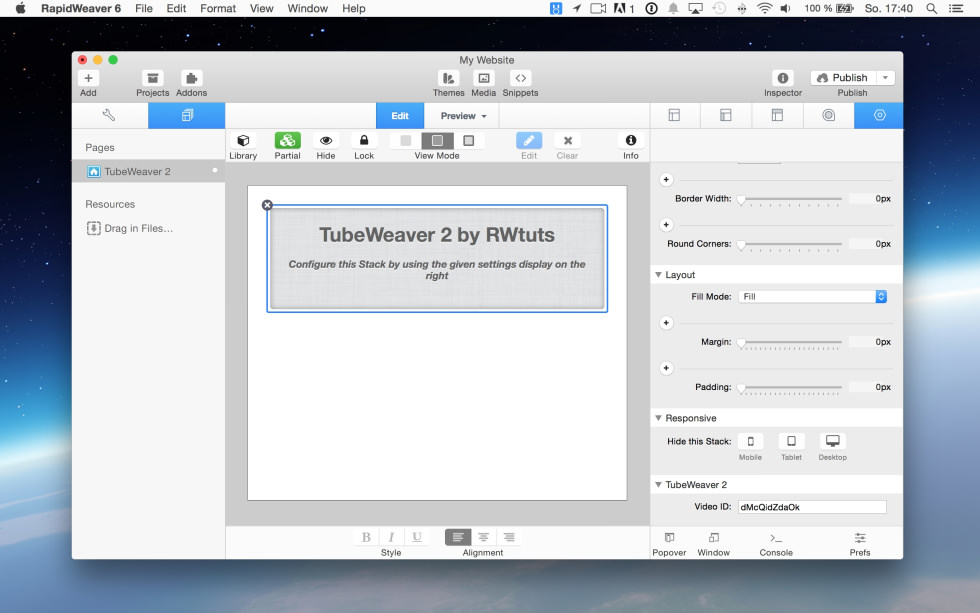
Task: Select the TubeWeaver 2 page
Action: [149, 171]
